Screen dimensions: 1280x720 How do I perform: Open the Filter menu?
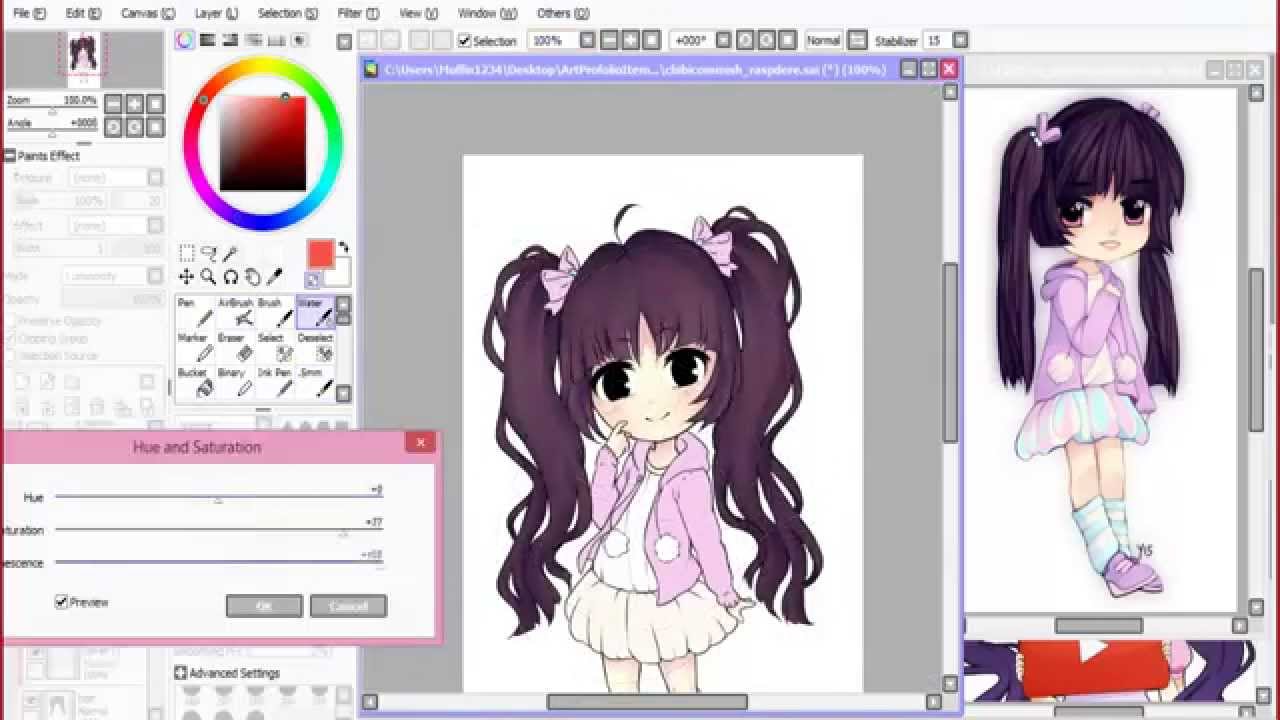tap(358, 13)
